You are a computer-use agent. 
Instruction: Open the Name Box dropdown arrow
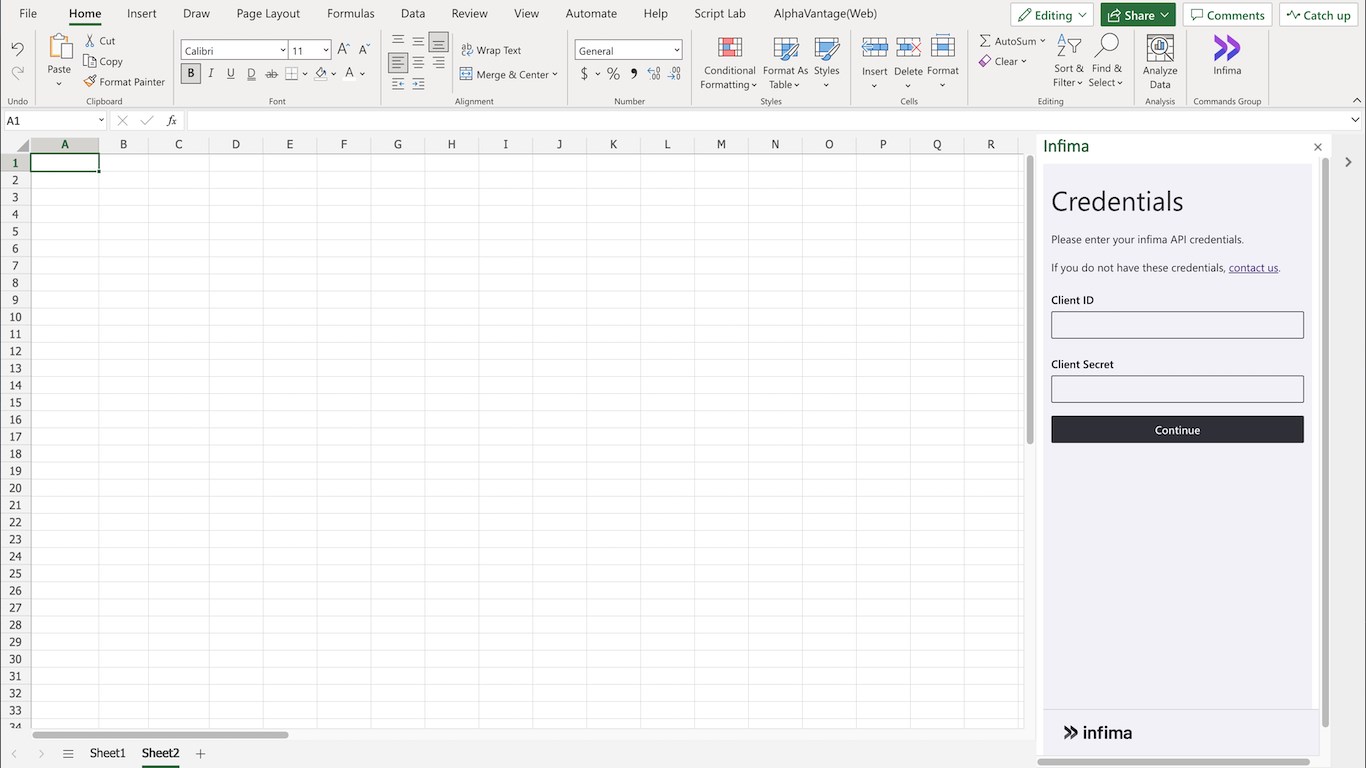point(101,120)
